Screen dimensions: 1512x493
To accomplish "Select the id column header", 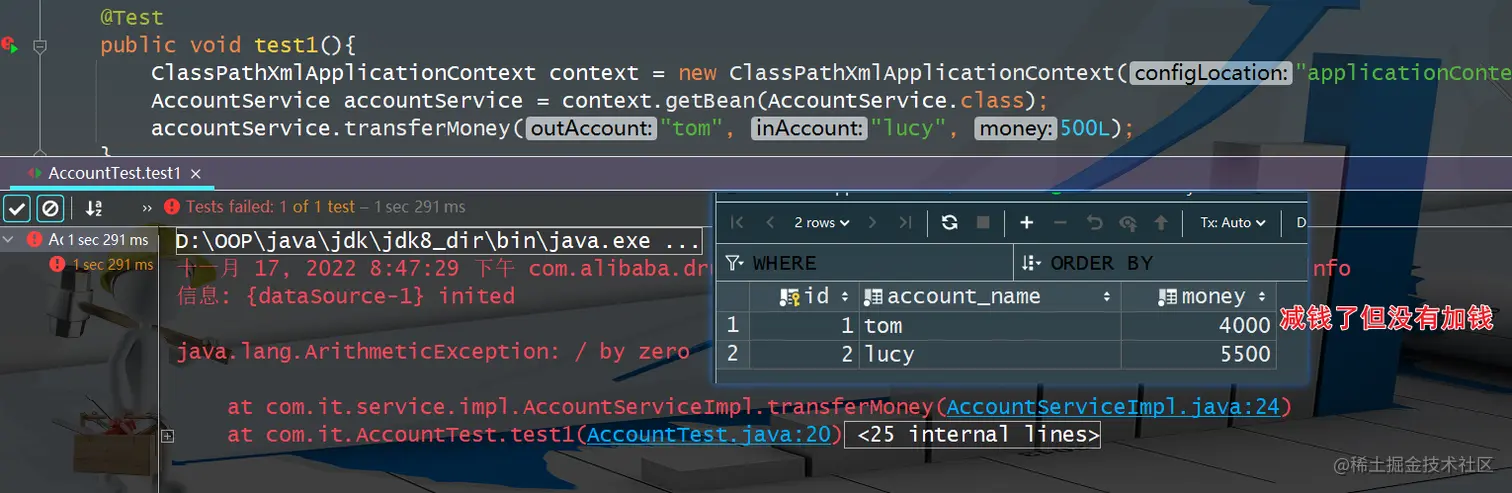I will click(x=804, y=297).
